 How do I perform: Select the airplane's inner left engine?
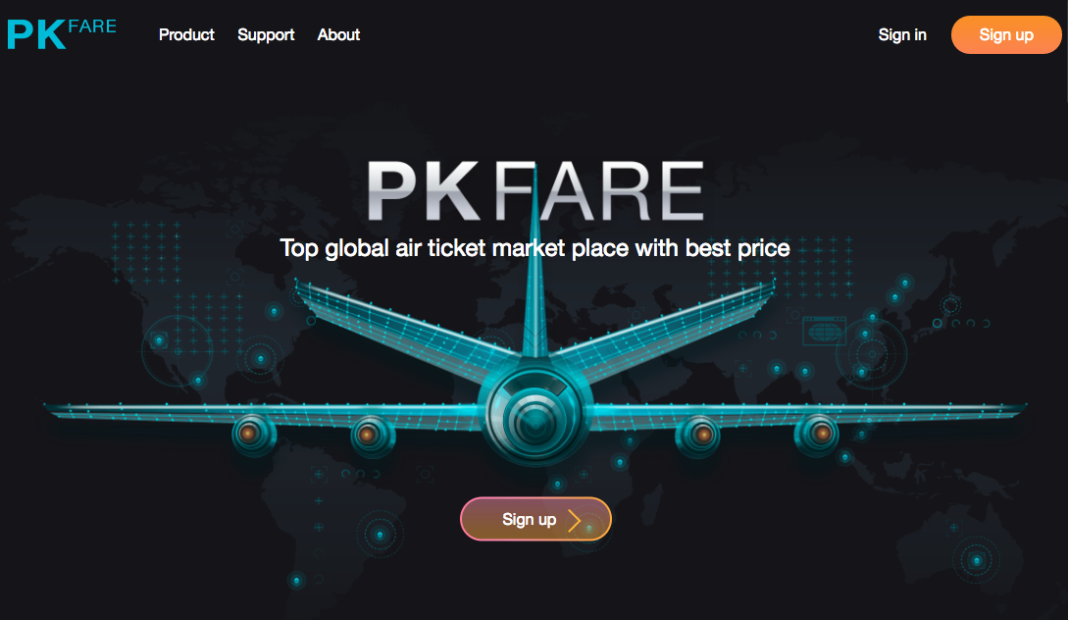click(368, 434)
